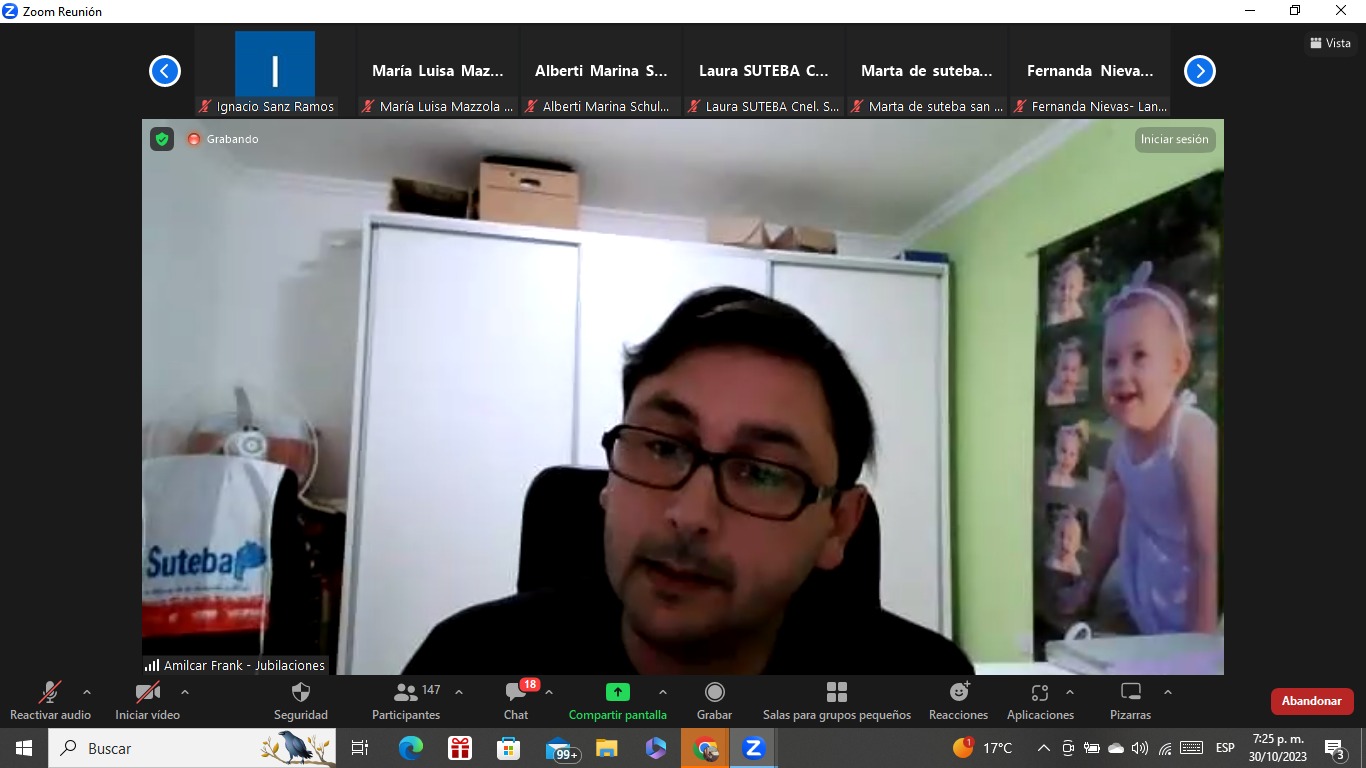Open the Reacciones menu
Viewport: 1366px width, 768px height.
(958, 693)
